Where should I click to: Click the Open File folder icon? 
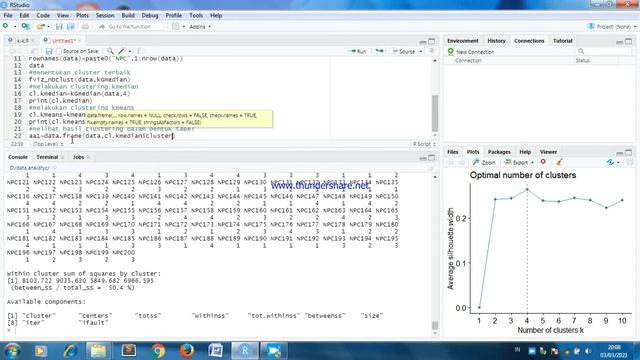pos(40,27)
